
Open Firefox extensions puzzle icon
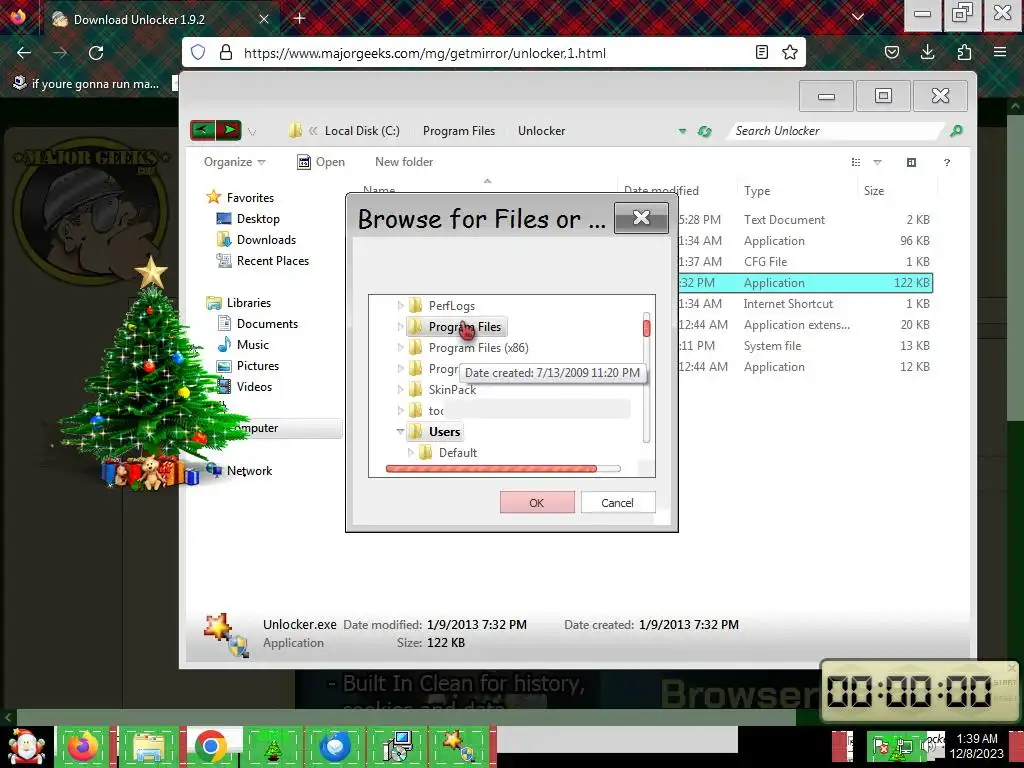964,52
